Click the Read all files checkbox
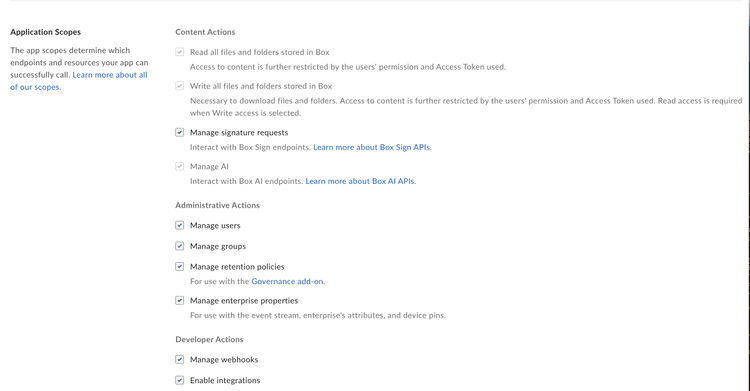Screen dimensions: 750x391 click(x=179, y=52)
